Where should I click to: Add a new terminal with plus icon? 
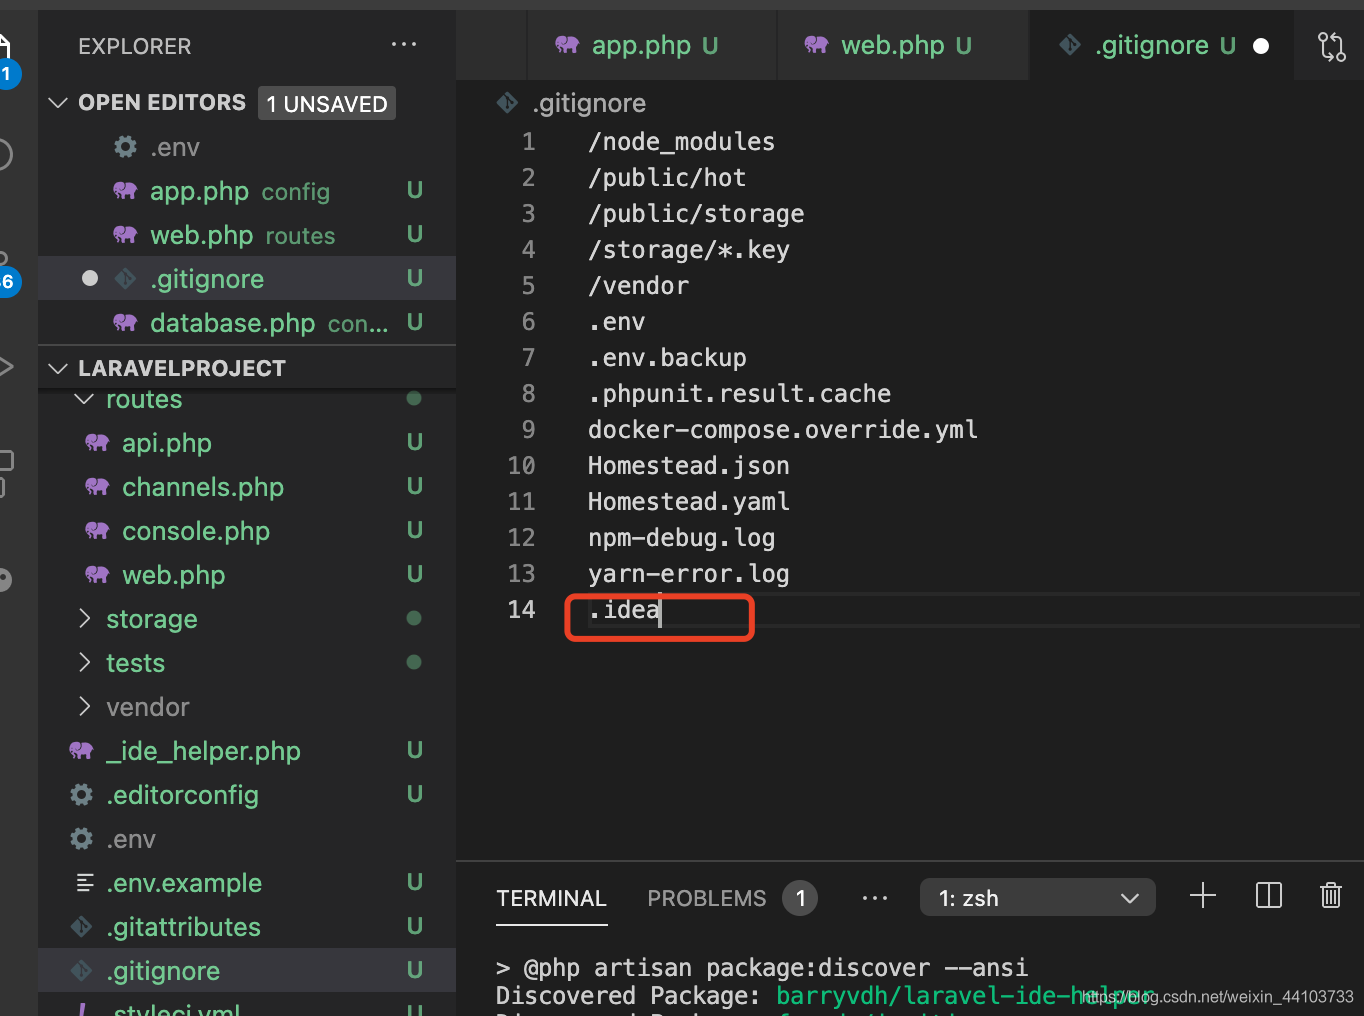pyautogui.click(x=1203, y=896)
